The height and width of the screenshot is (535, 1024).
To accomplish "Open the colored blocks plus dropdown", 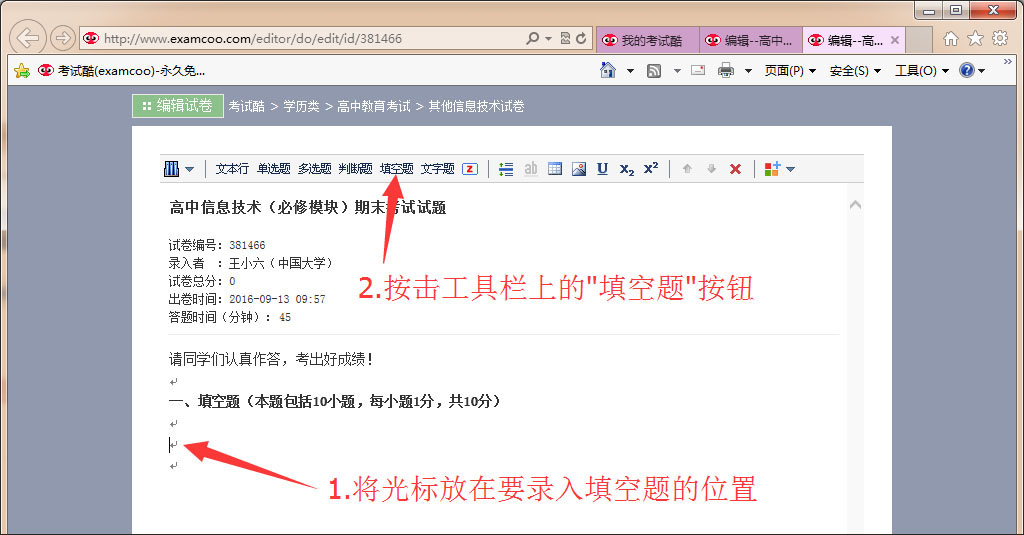I will 779,169.
